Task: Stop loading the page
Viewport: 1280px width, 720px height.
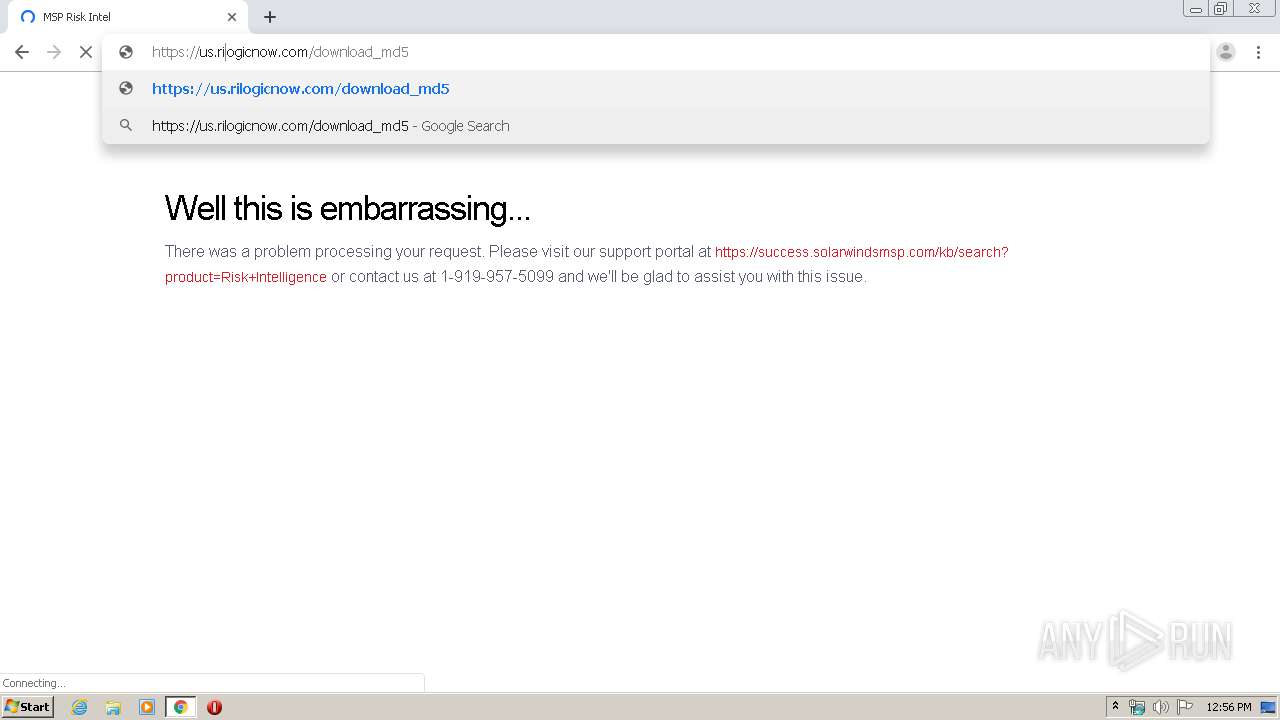Action: click(86, 52)
